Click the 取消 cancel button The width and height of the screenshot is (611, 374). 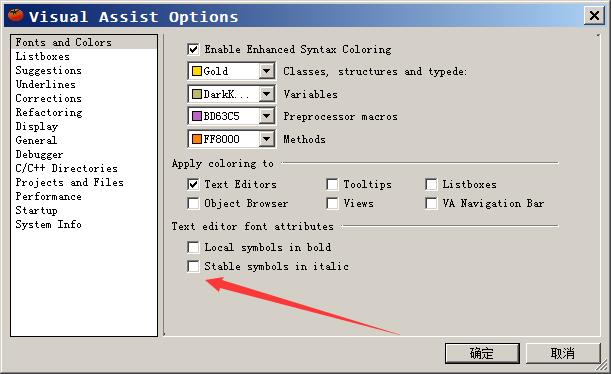pos(563,353)
